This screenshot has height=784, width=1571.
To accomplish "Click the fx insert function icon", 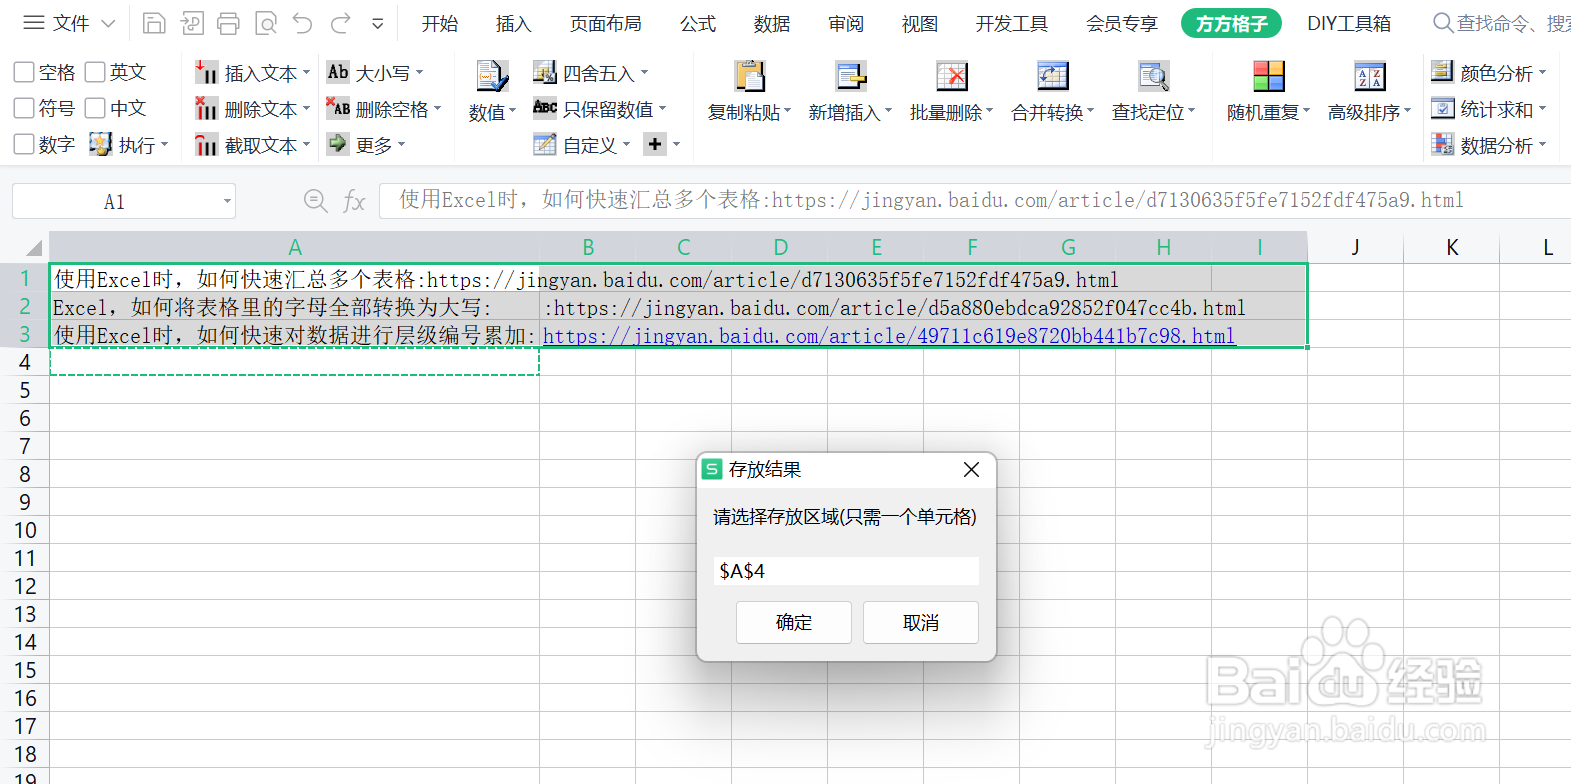I will pyautogui.click(x=354, y=201).
